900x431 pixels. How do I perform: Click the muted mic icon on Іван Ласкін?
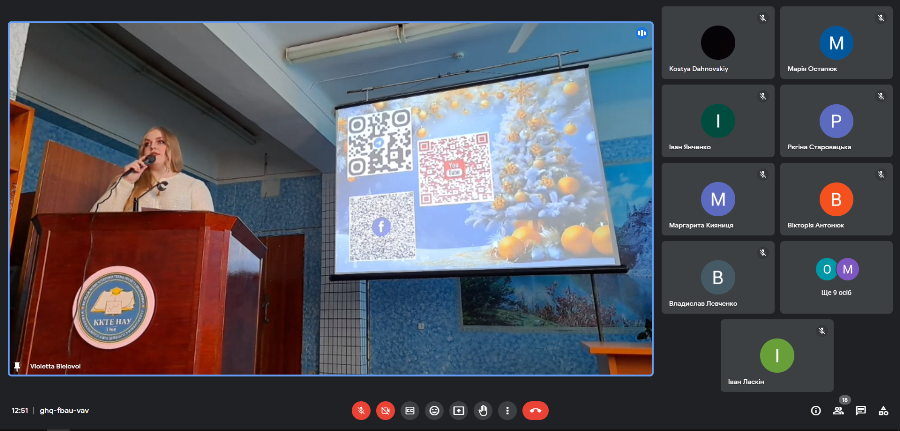click(x=821, y=331)
